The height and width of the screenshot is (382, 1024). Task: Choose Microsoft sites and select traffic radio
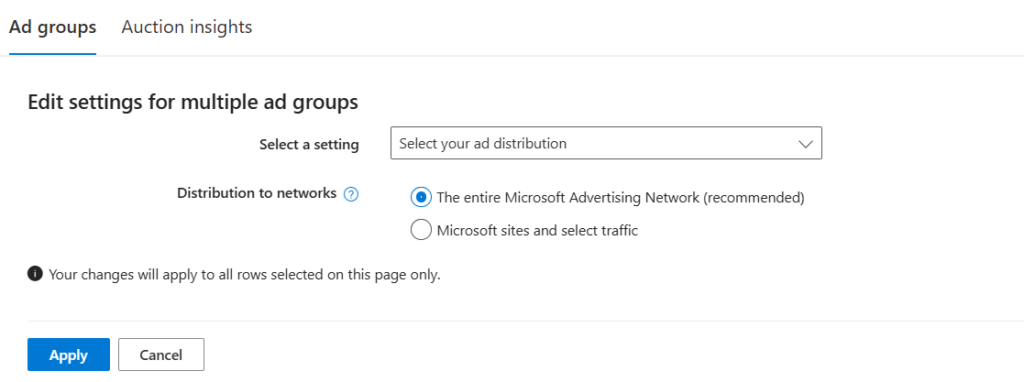tap(421, 230)
